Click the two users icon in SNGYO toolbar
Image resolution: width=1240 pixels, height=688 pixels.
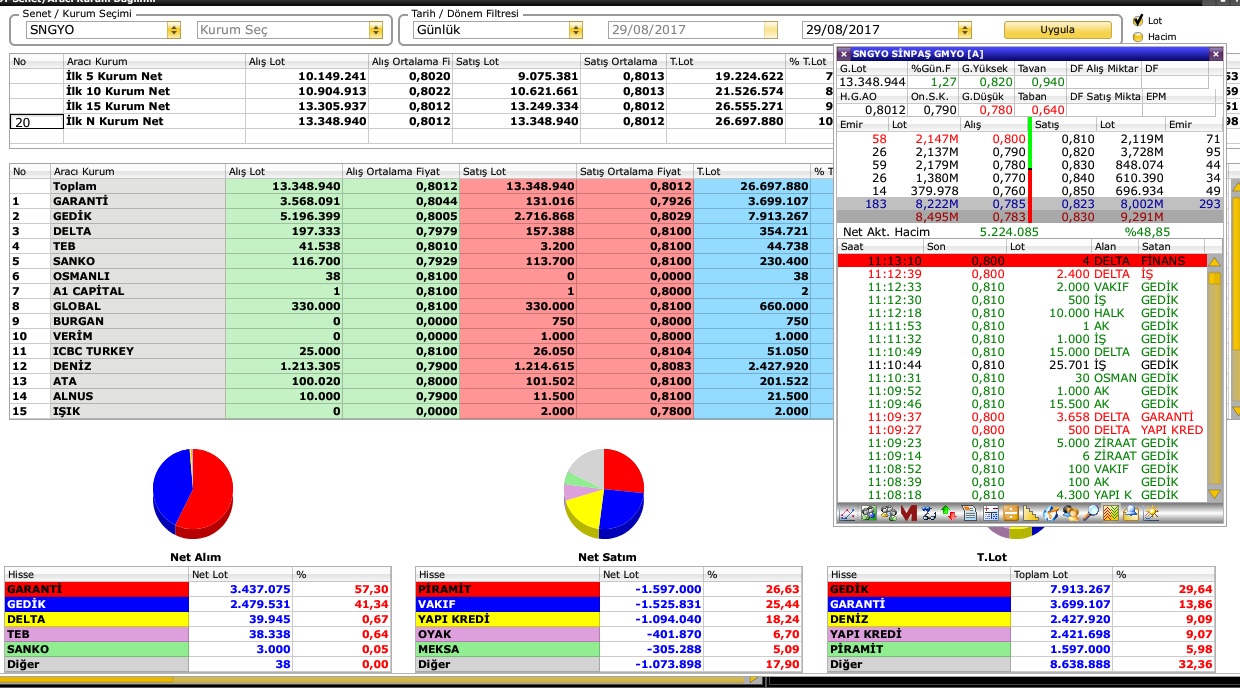click(1071, 514)
